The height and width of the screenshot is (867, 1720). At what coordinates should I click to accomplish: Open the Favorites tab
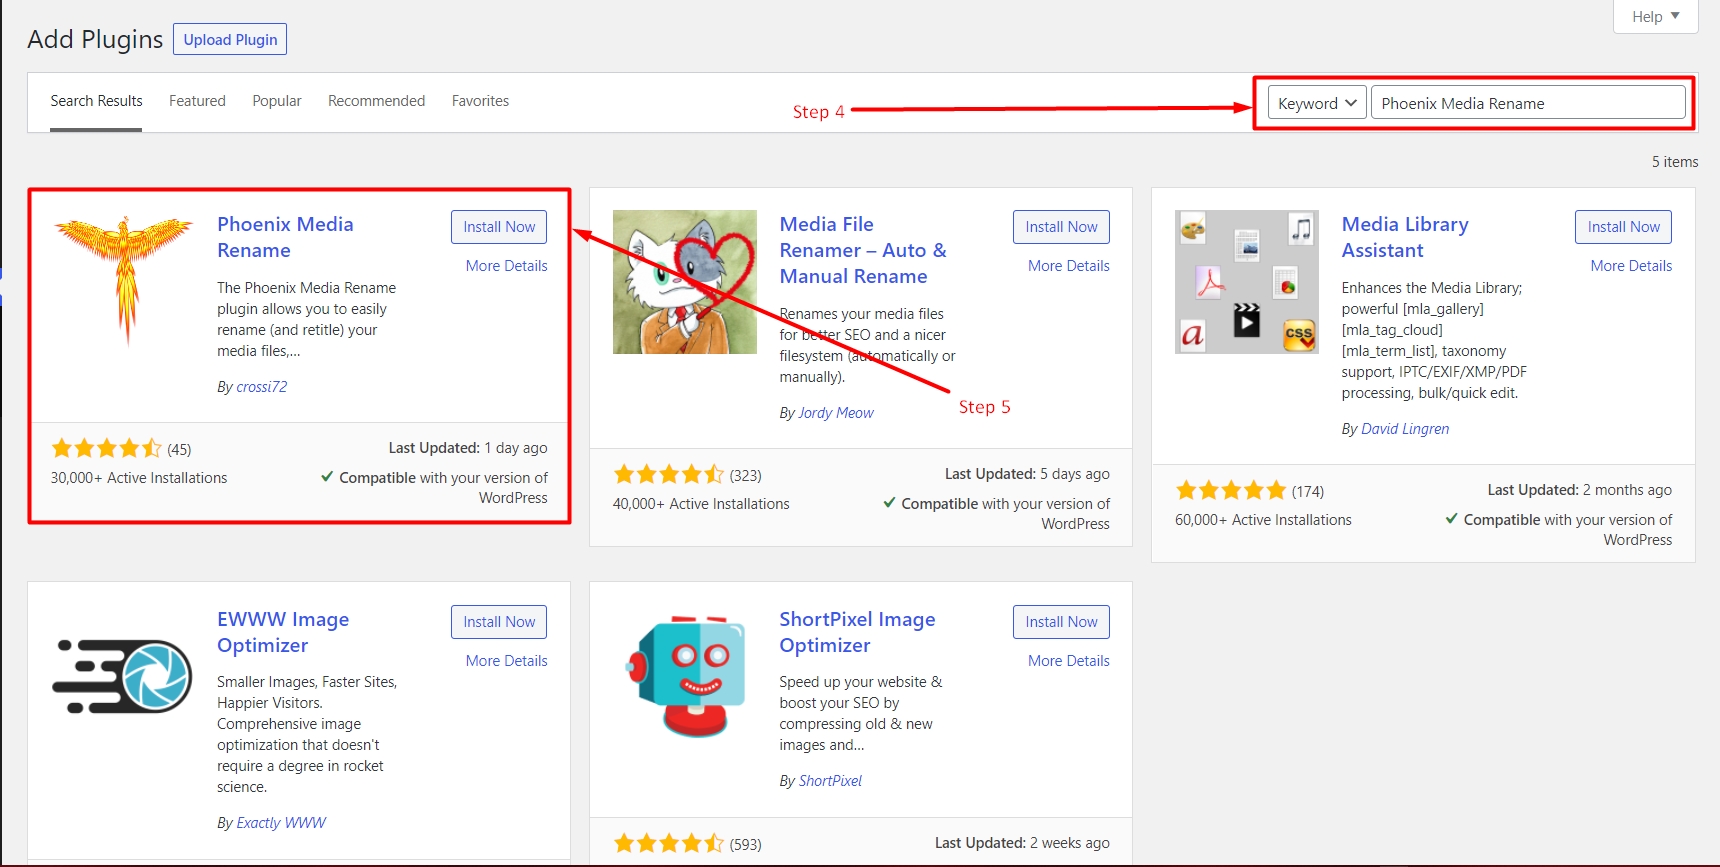tap(480, 101)
